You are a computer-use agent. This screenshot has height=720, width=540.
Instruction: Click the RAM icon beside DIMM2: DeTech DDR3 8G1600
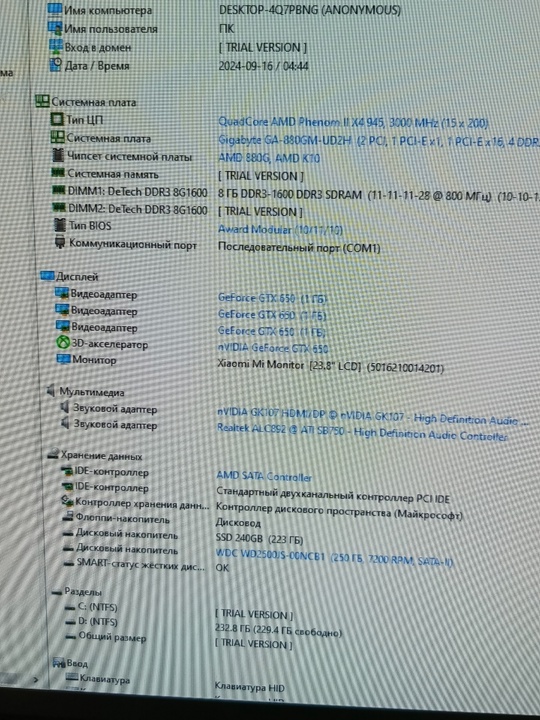coord(59,208)
